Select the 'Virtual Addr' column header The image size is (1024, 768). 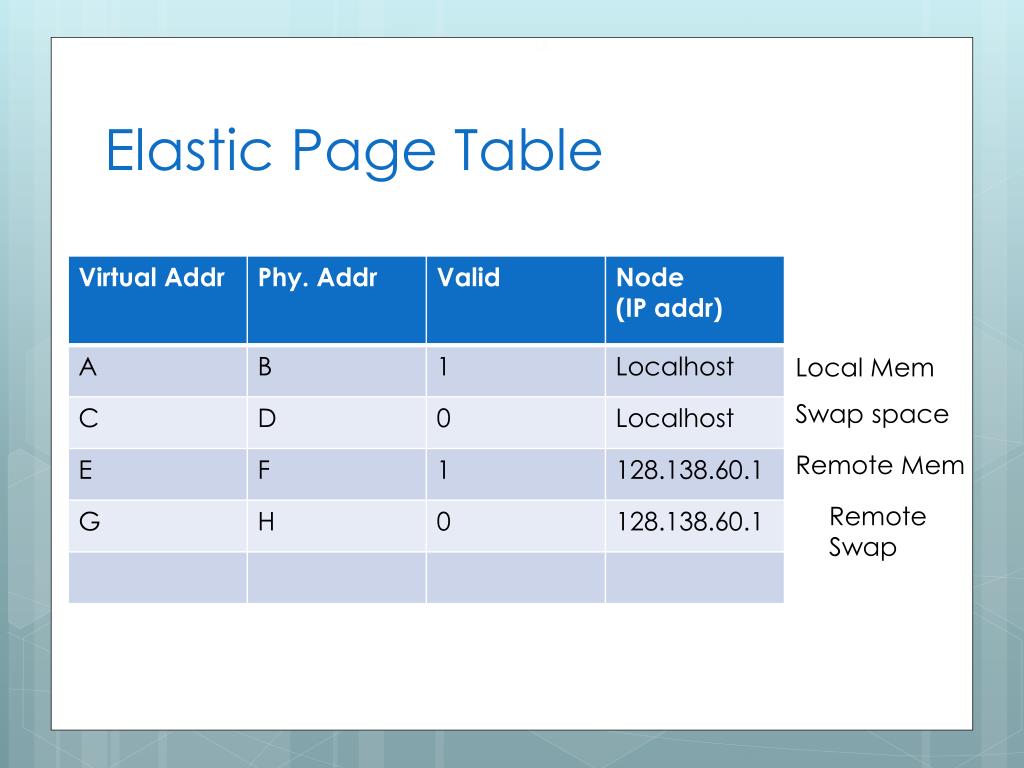click(x=158, y=300)
